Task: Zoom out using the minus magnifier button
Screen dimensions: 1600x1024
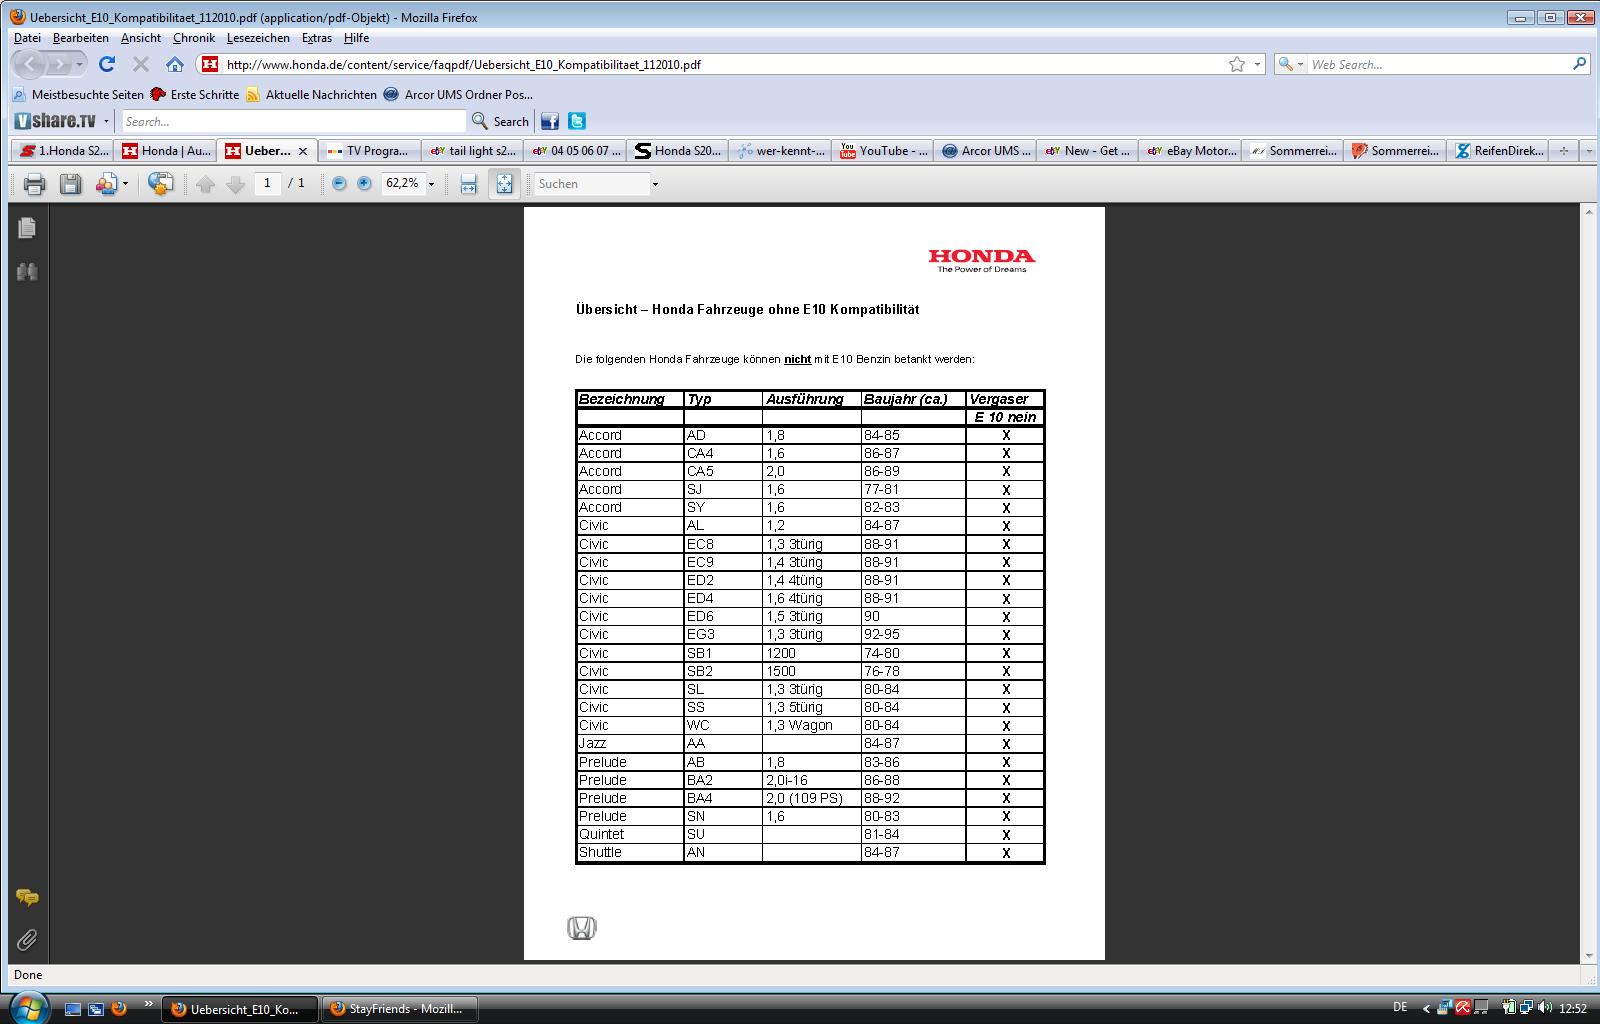Action: 339,184
